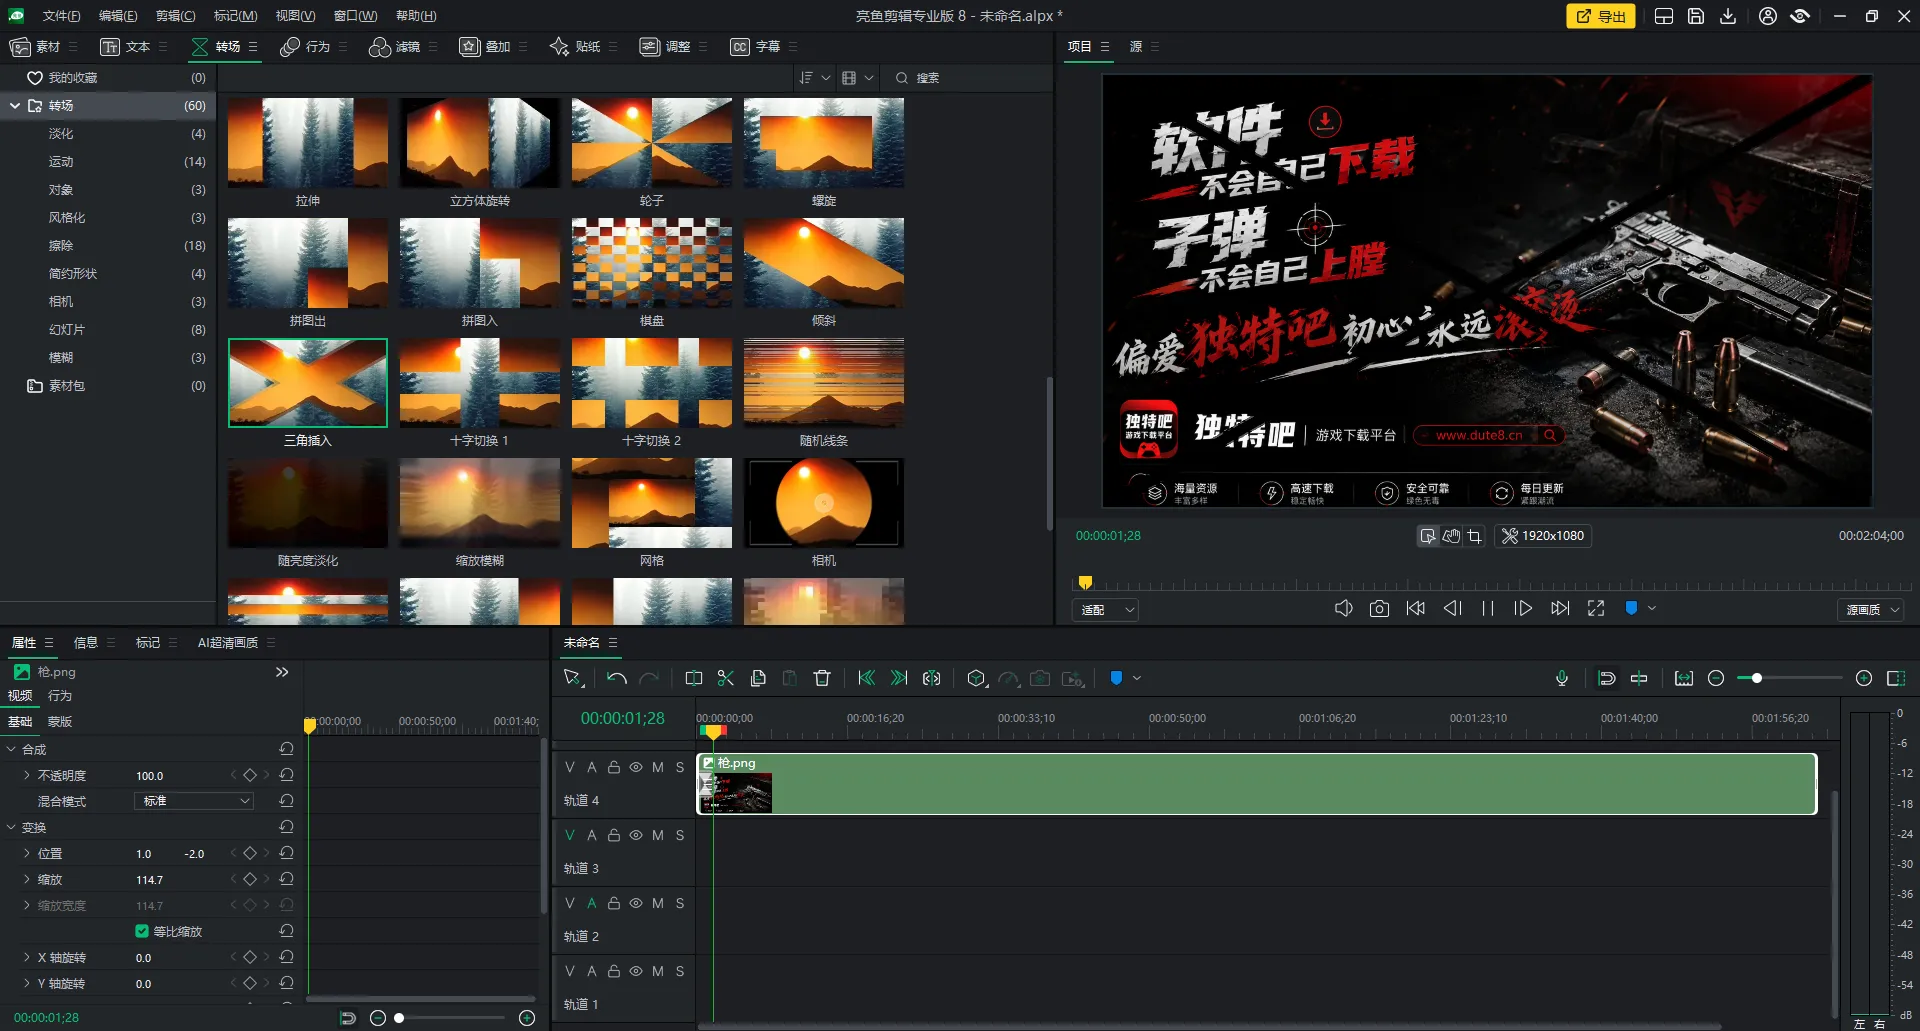
Task: Reset opacity with its reset icon
Action: coord(287,775)
